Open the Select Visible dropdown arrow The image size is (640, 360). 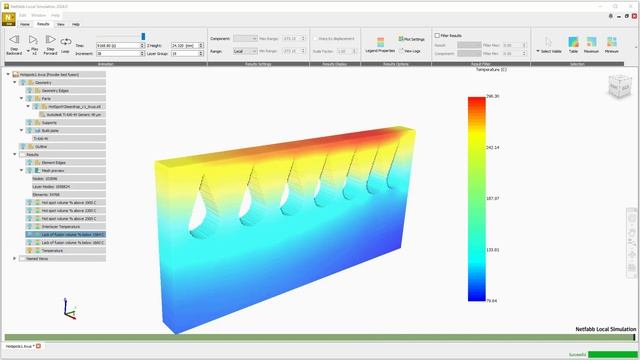(538, 51)
